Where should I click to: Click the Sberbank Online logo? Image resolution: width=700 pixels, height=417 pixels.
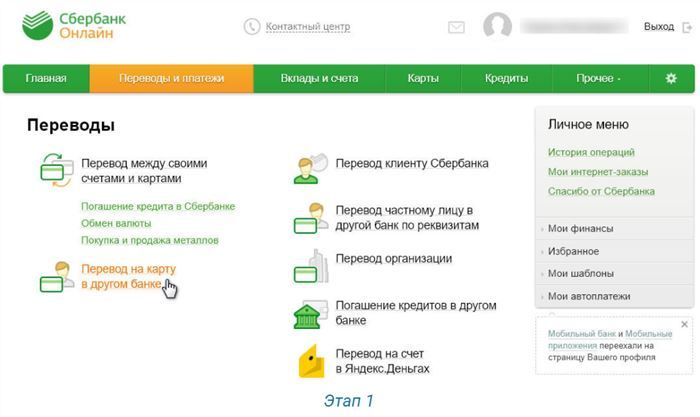coord(74,25)
